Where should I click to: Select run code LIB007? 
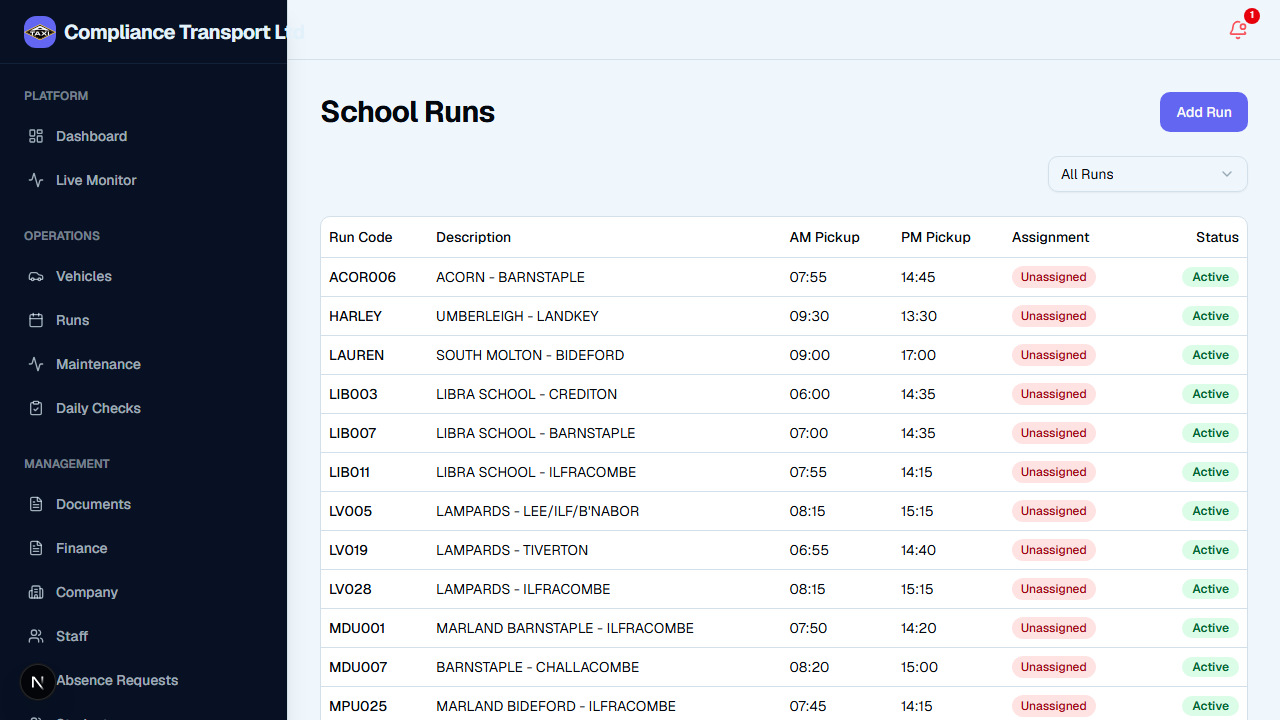point(353,433)
